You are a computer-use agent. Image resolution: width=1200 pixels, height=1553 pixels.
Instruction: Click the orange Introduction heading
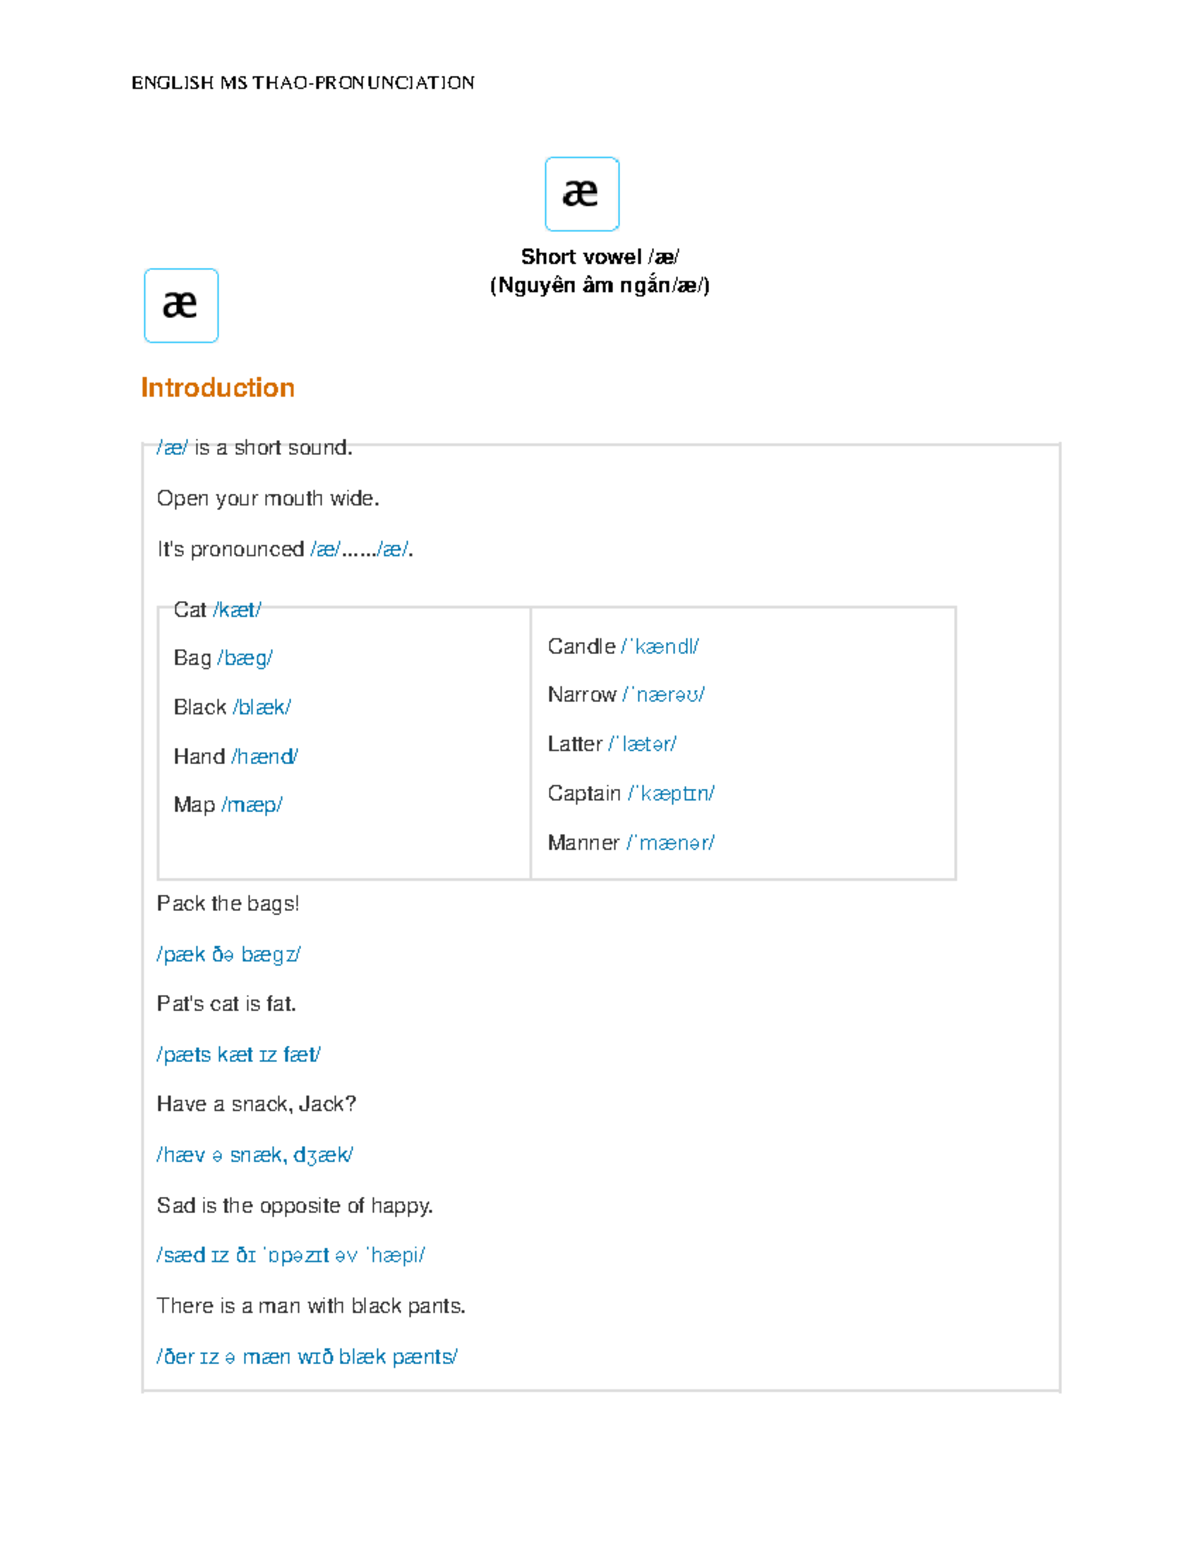[x=218, y=388]
